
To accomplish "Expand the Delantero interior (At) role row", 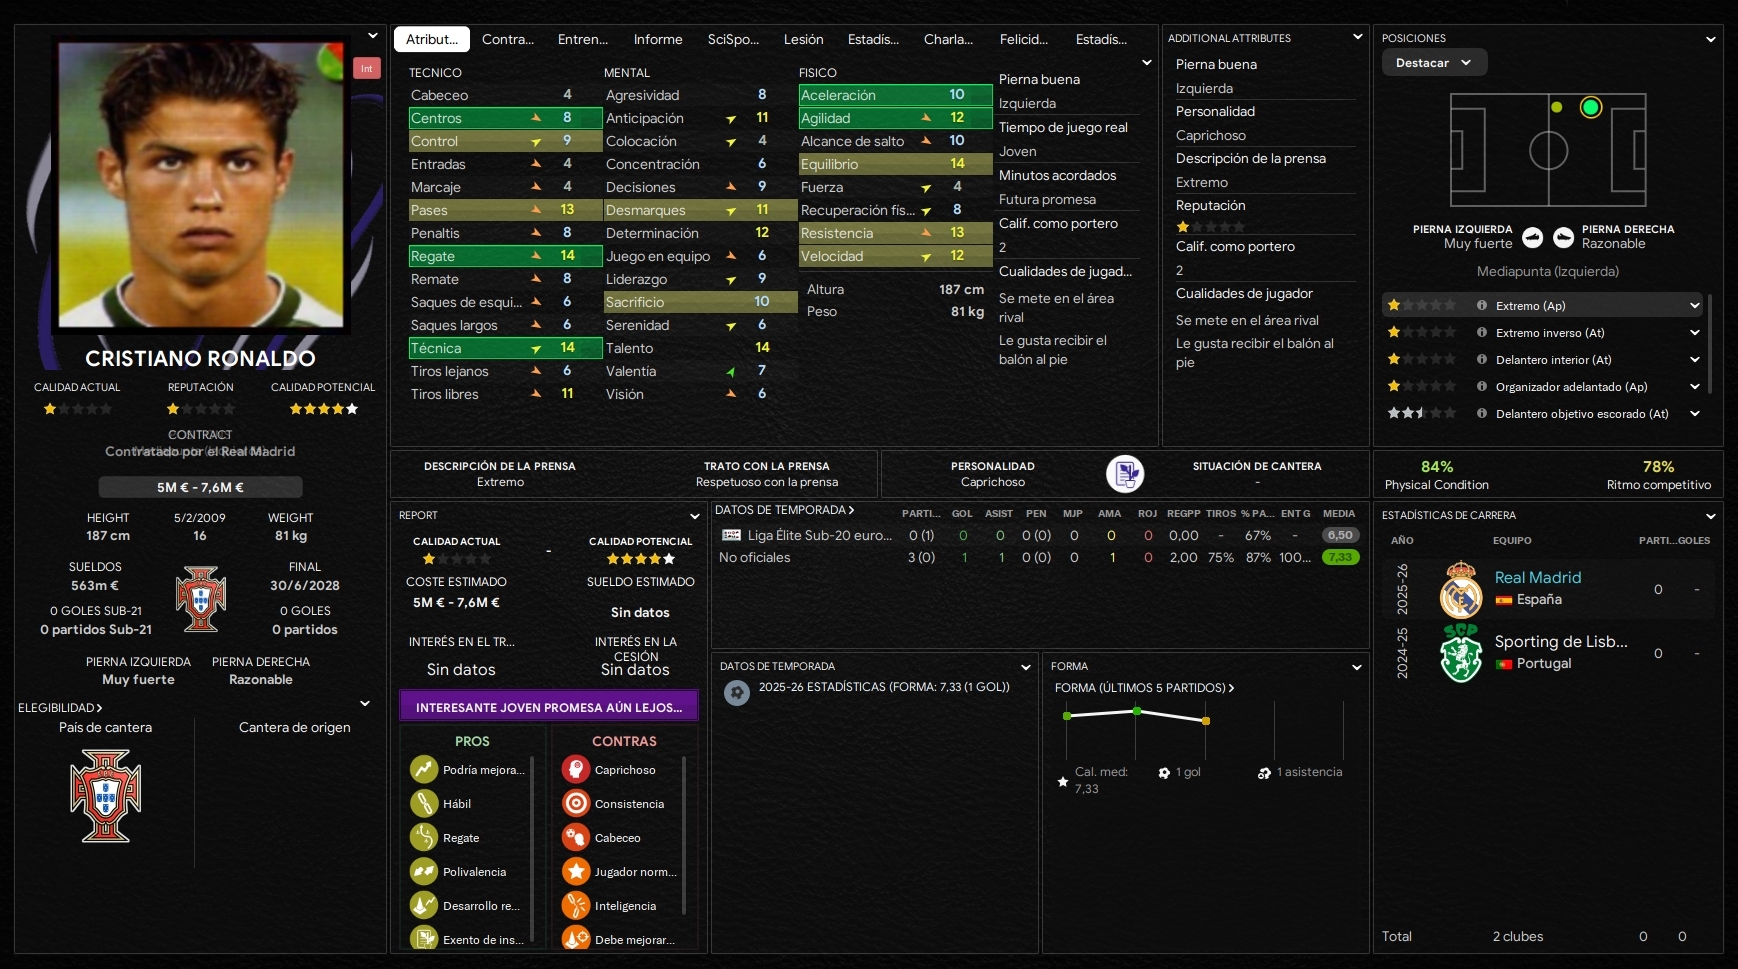I will tap(1695, 359).
